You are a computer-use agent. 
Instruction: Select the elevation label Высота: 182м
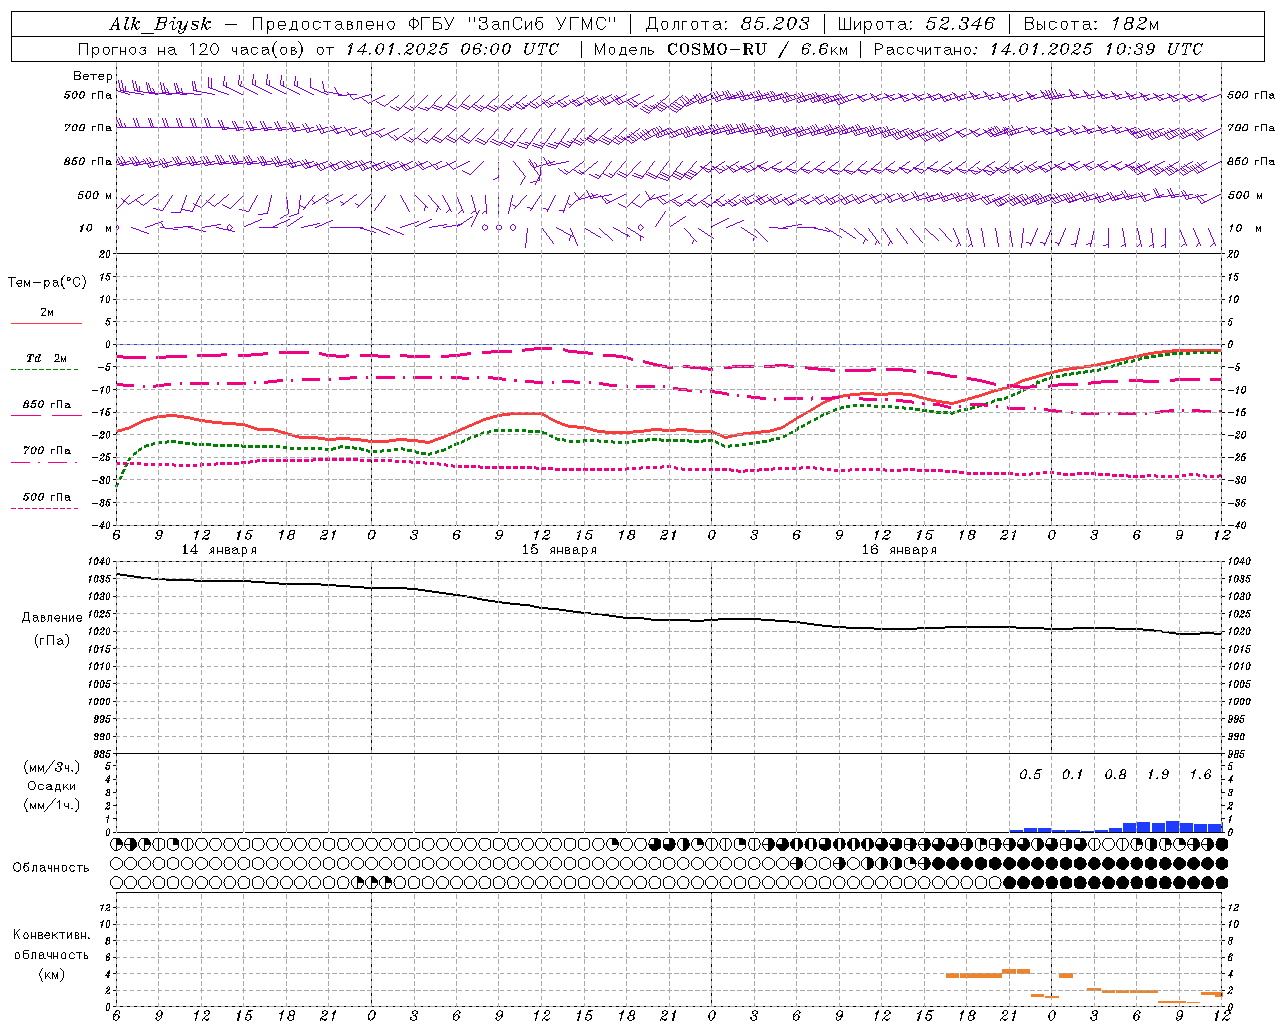pos(1091,24)
